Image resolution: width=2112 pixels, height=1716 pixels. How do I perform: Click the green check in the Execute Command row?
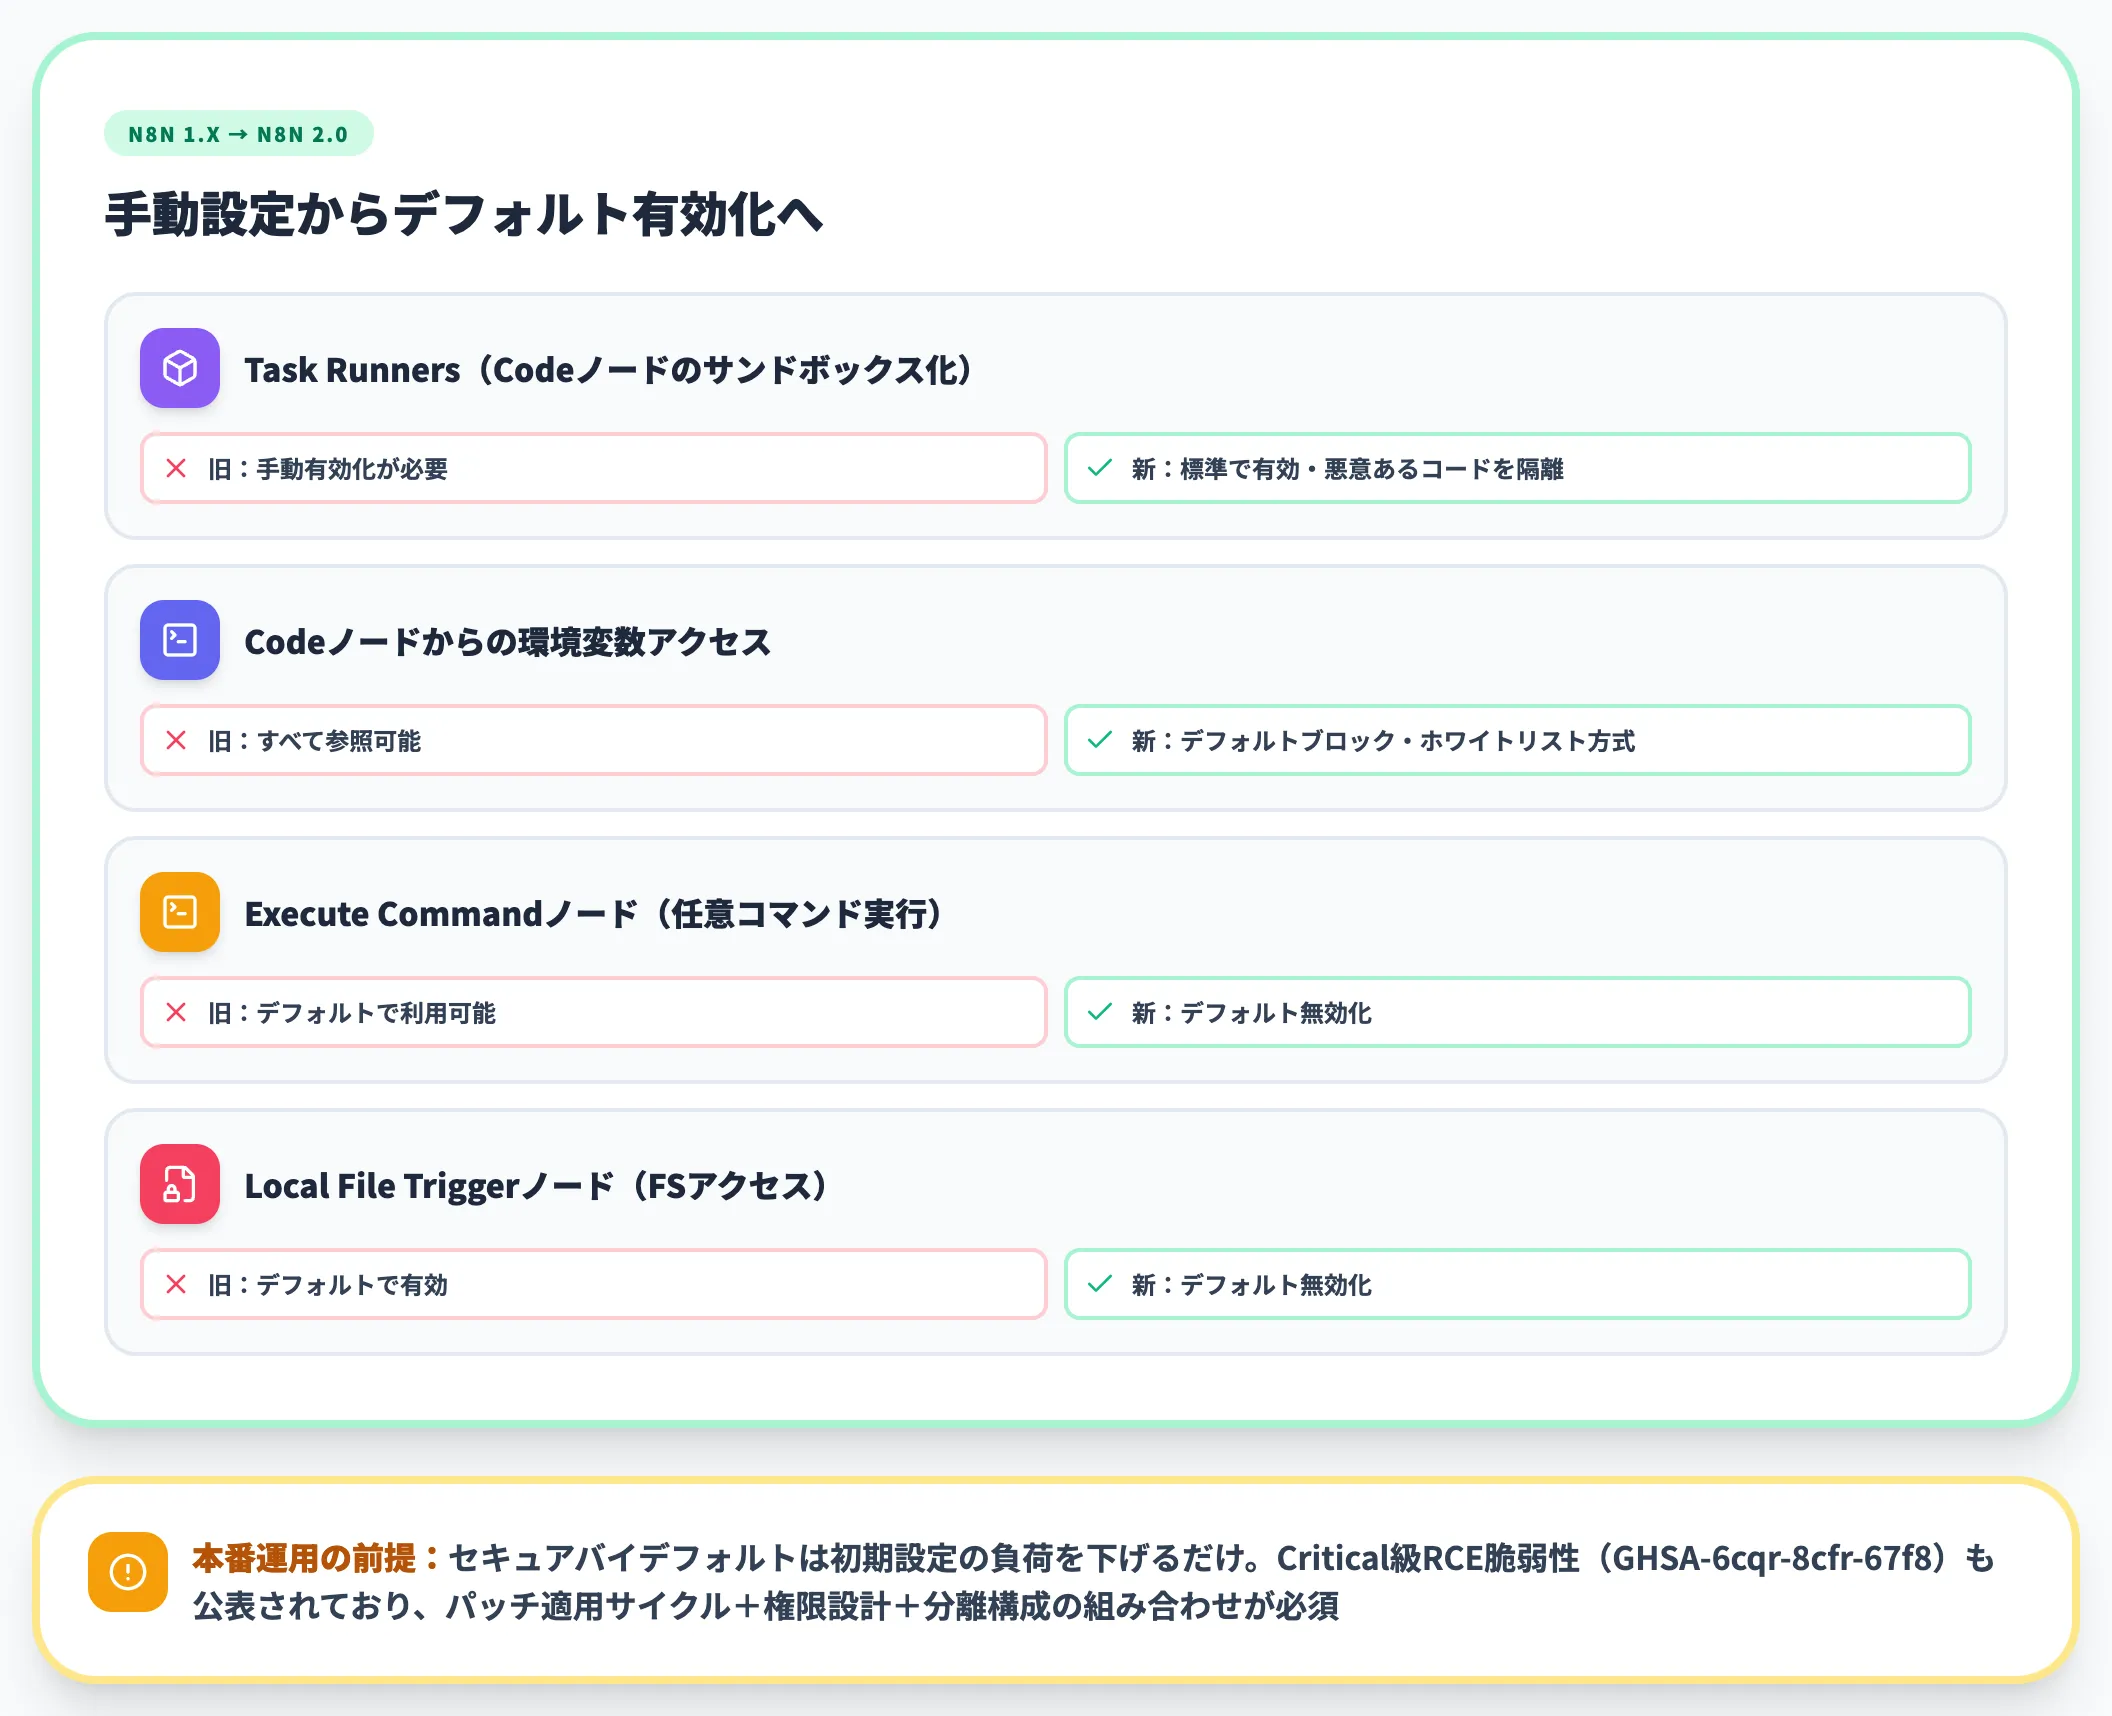(1100, 1012)
